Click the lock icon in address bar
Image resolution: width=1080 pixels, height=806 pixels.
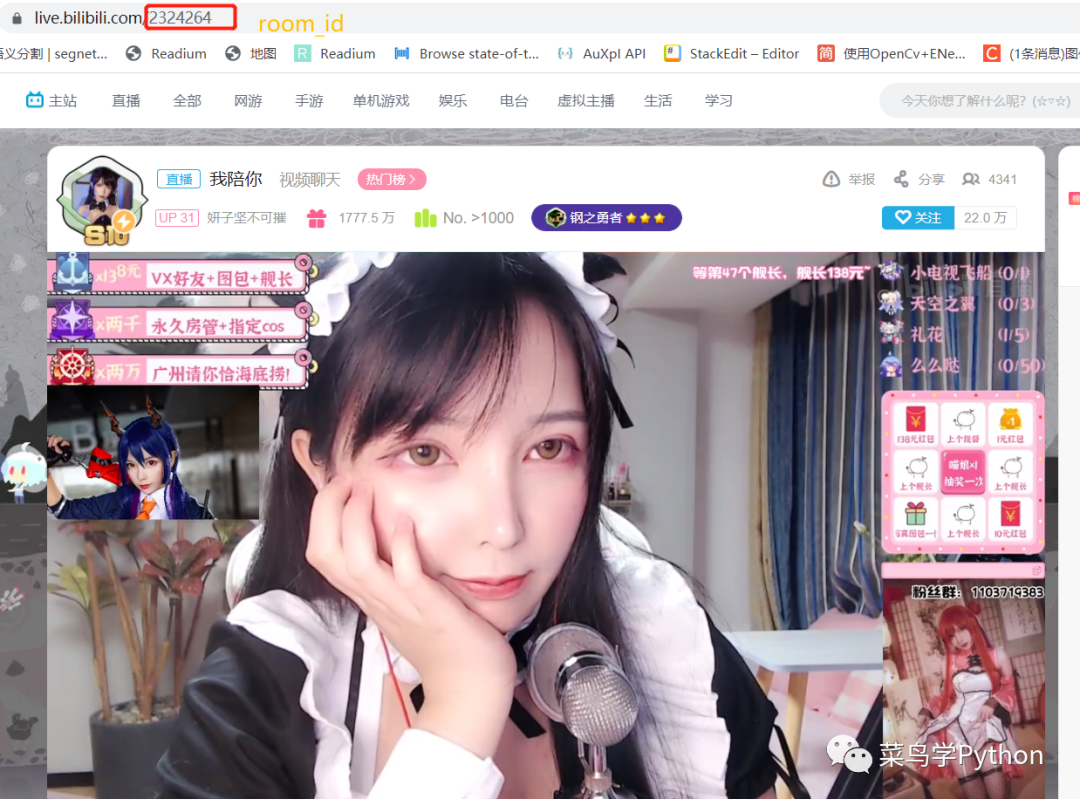pyautogui.click(x=17, y=18)
